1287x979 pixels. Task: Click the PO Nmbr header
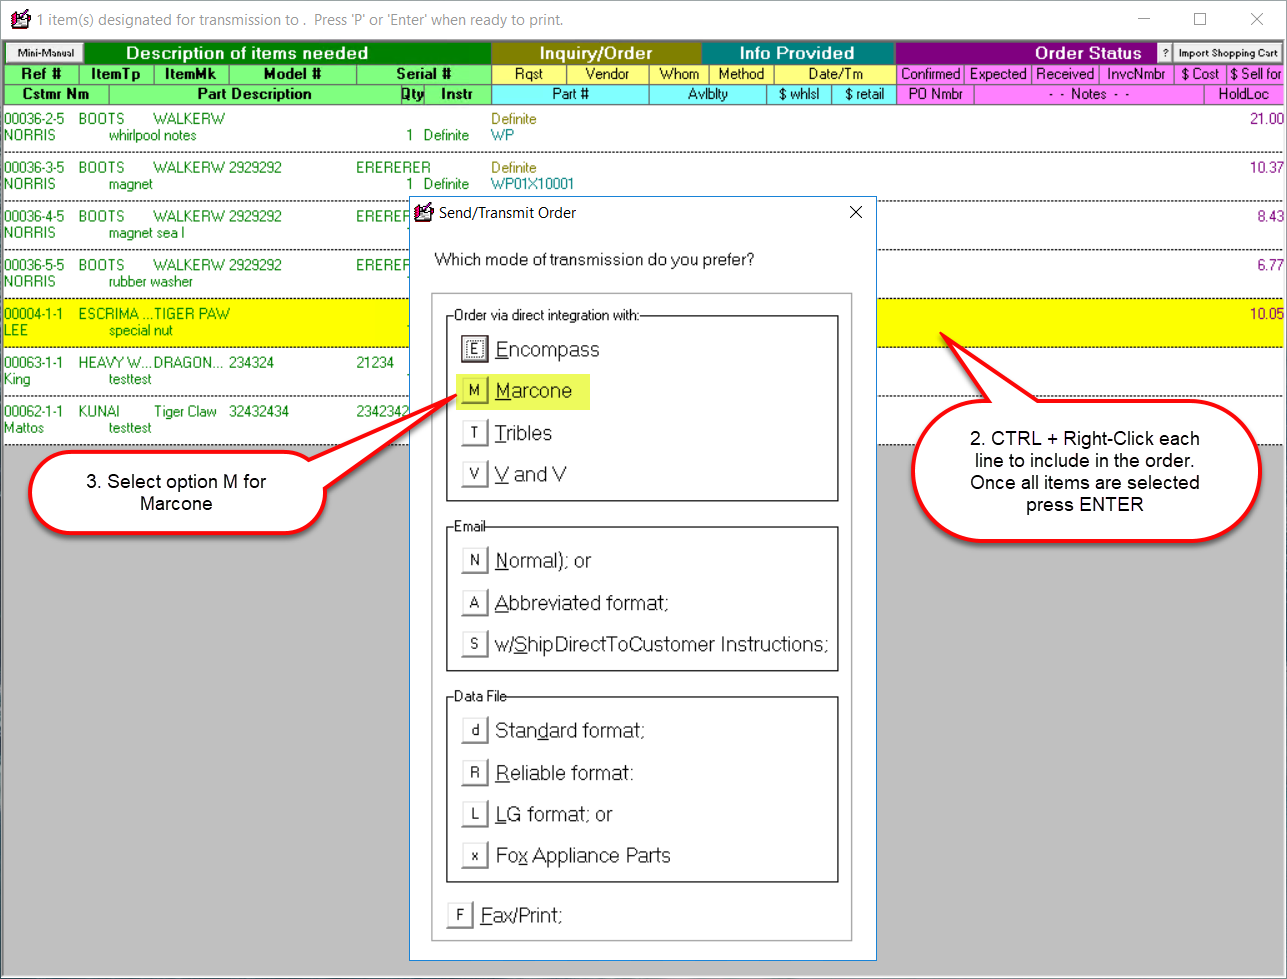(936, 94)
